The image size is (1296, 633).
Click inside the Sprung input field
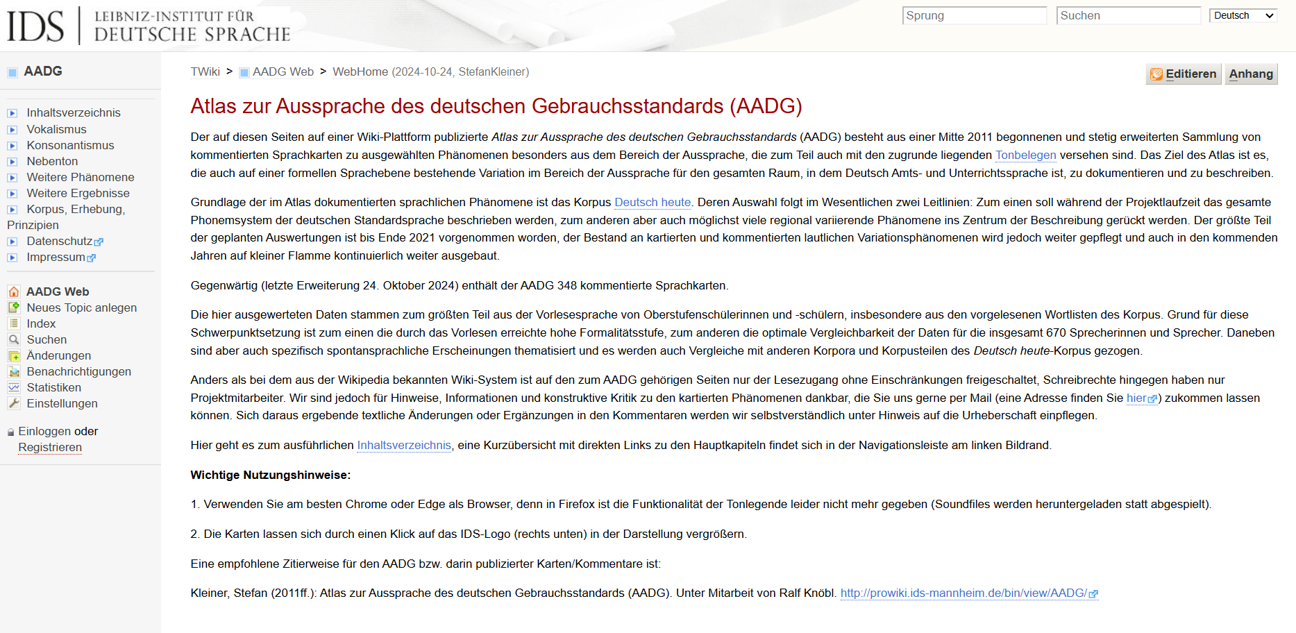[974, 15]
